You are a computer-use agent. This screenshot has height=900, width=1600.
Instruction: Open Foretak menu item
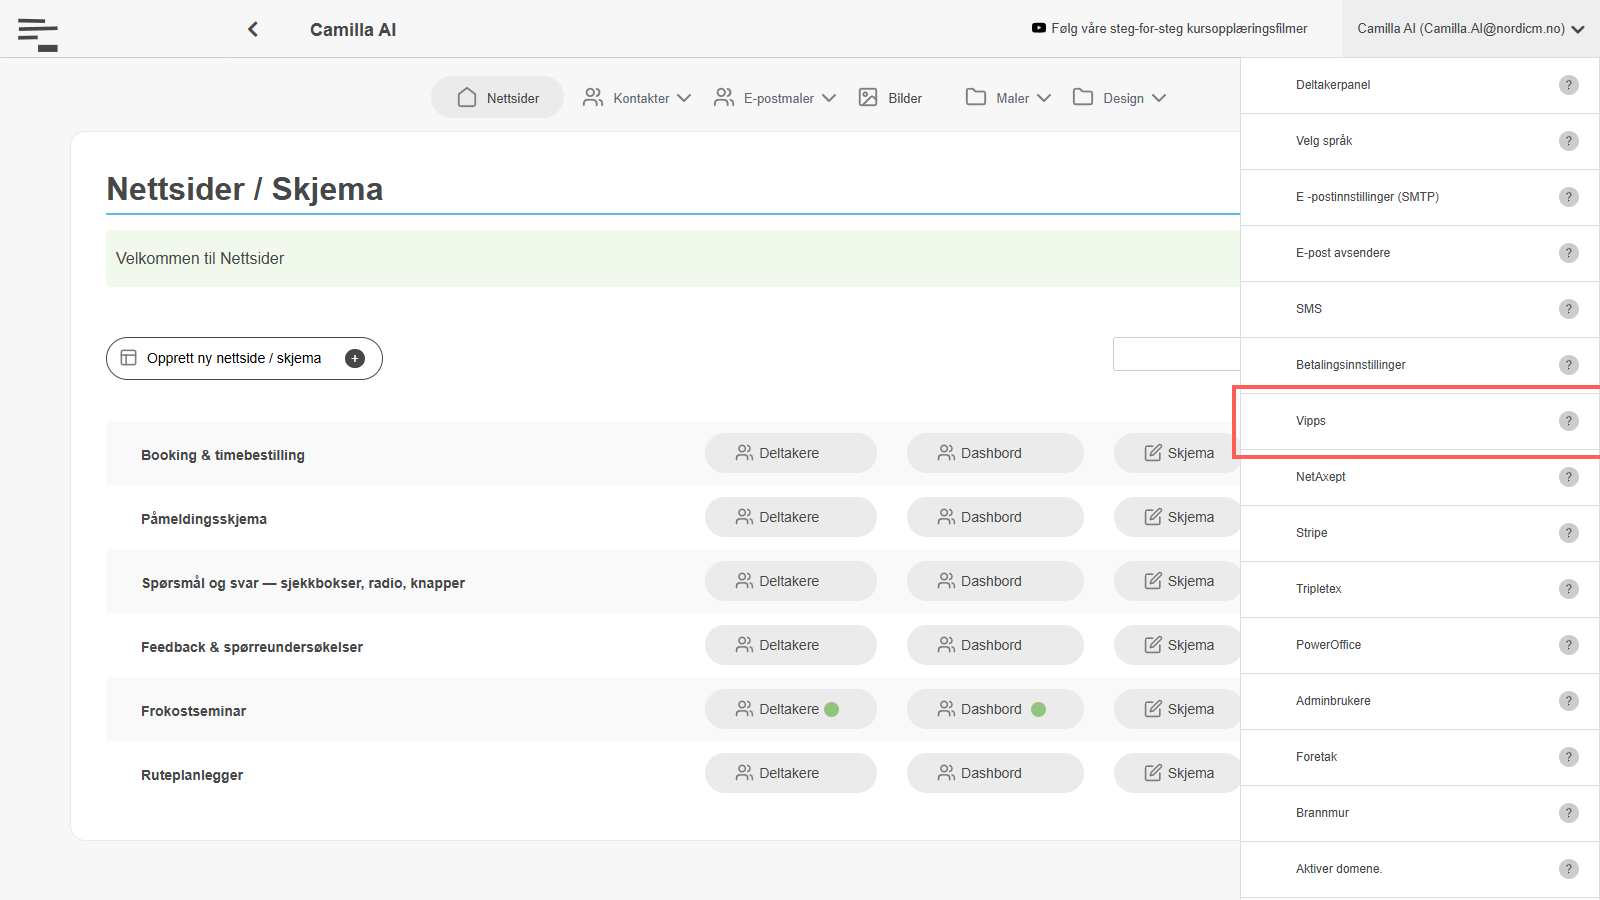click(1420, 757)
